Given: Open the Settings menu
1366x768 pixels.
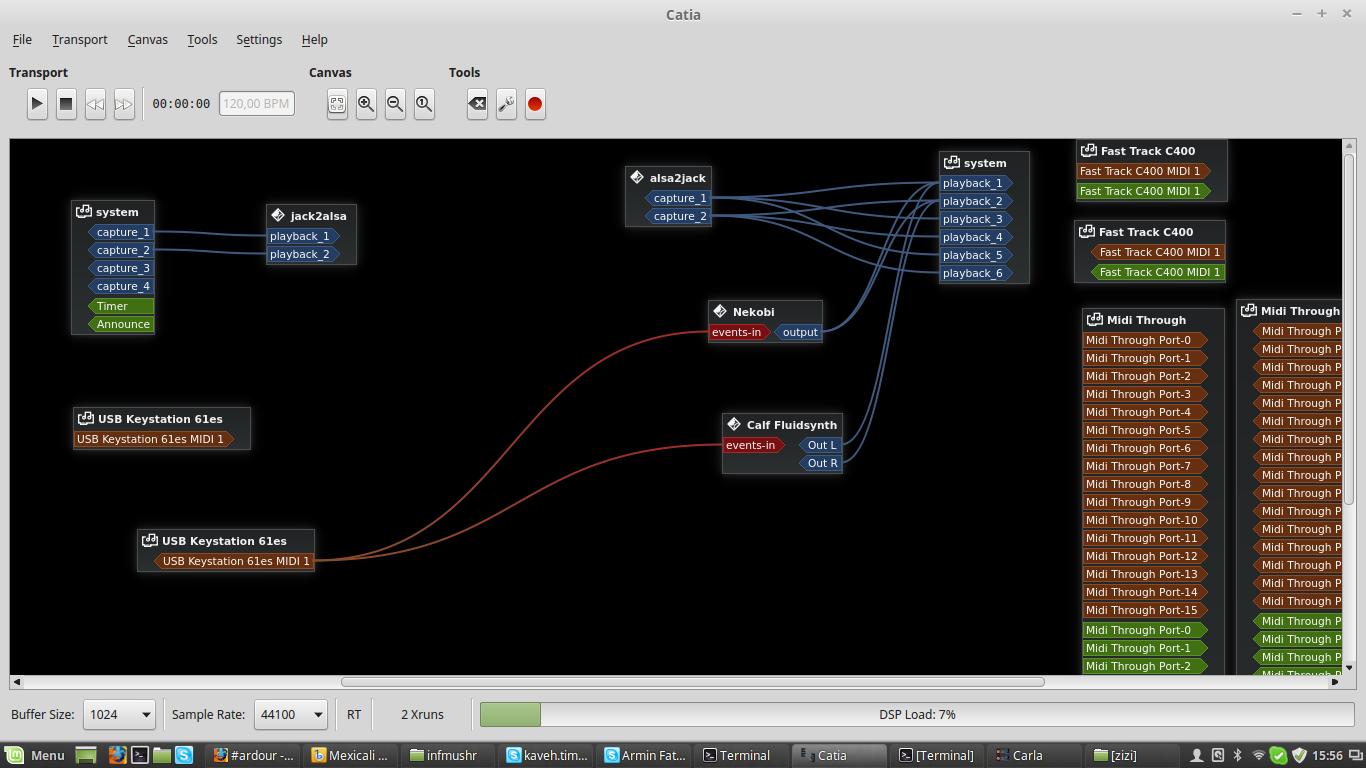Looking at the screenshot, I should [259, 39].
